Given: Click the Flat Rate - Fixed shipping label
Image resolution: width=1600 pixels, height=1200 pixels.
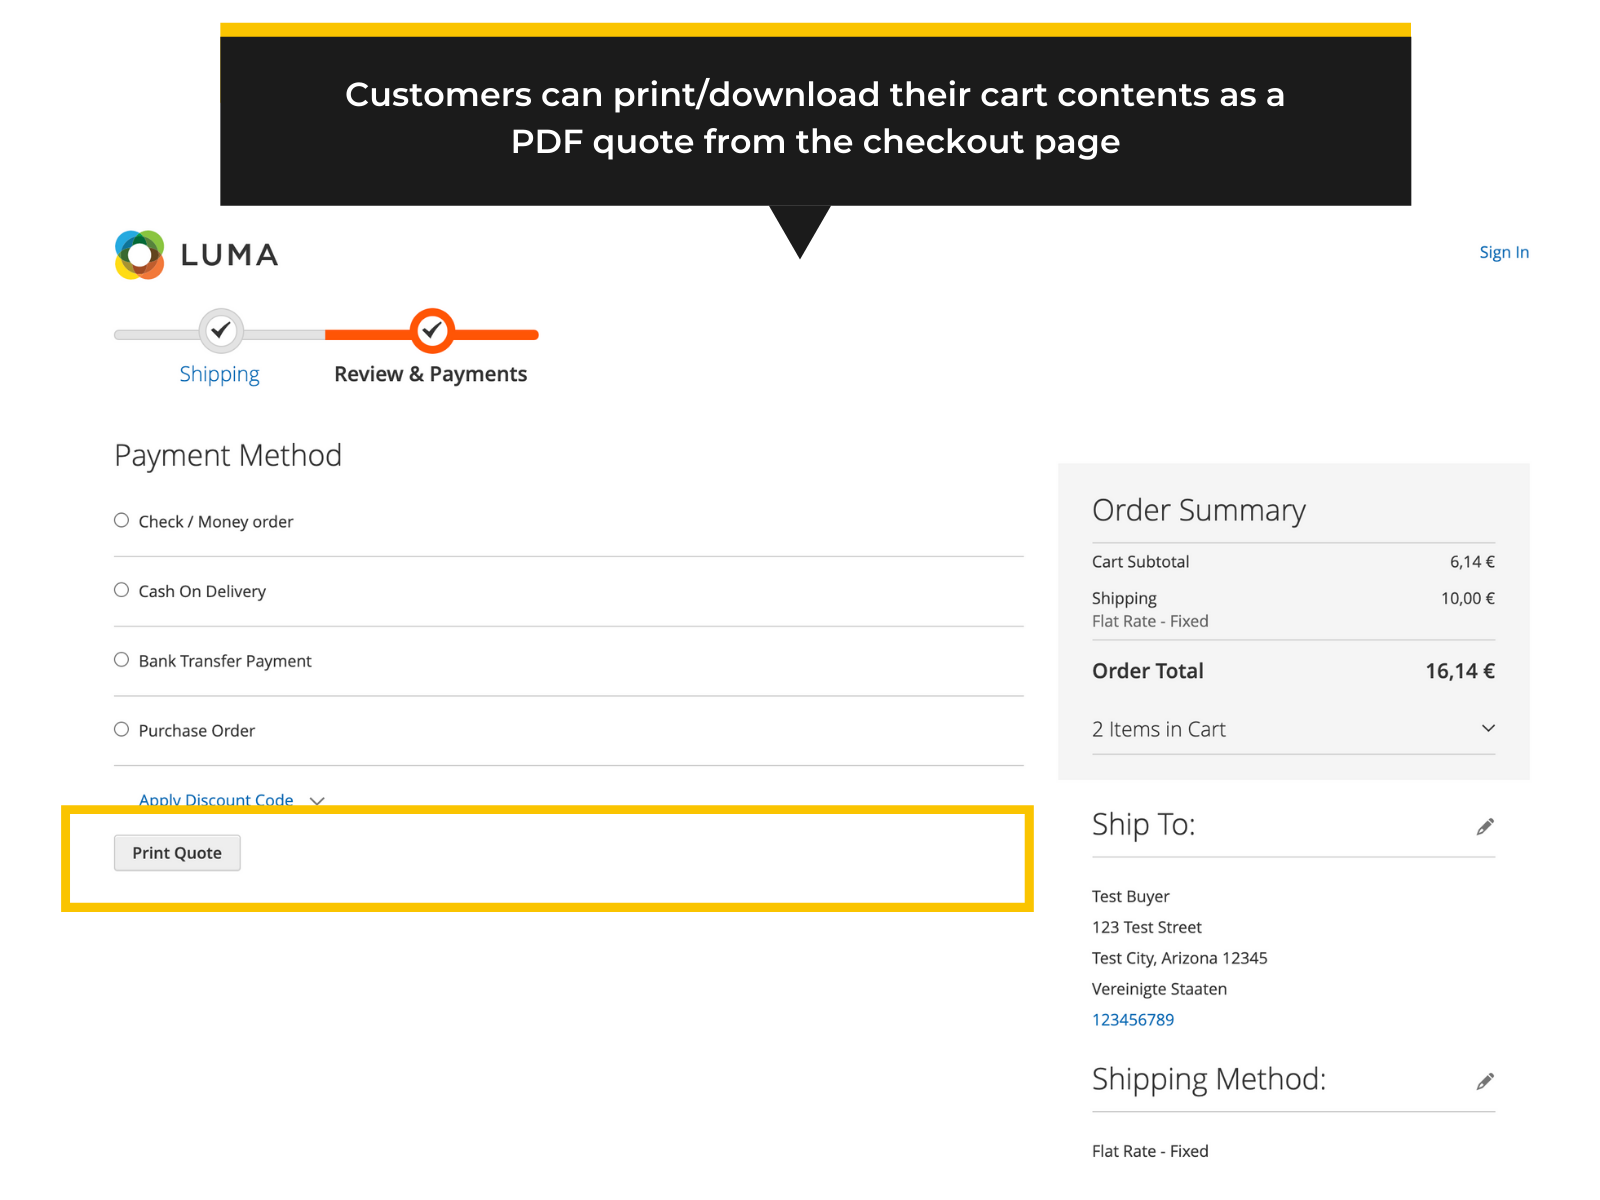Looking at the screenshot, I should (1149, 621).
